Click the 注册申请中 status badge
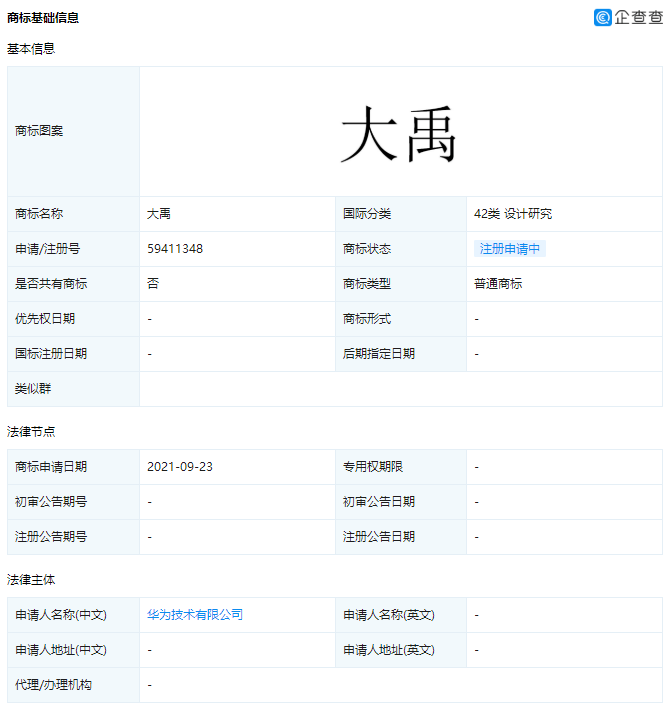This screenshot has height=707, width=671. point(510,248)
